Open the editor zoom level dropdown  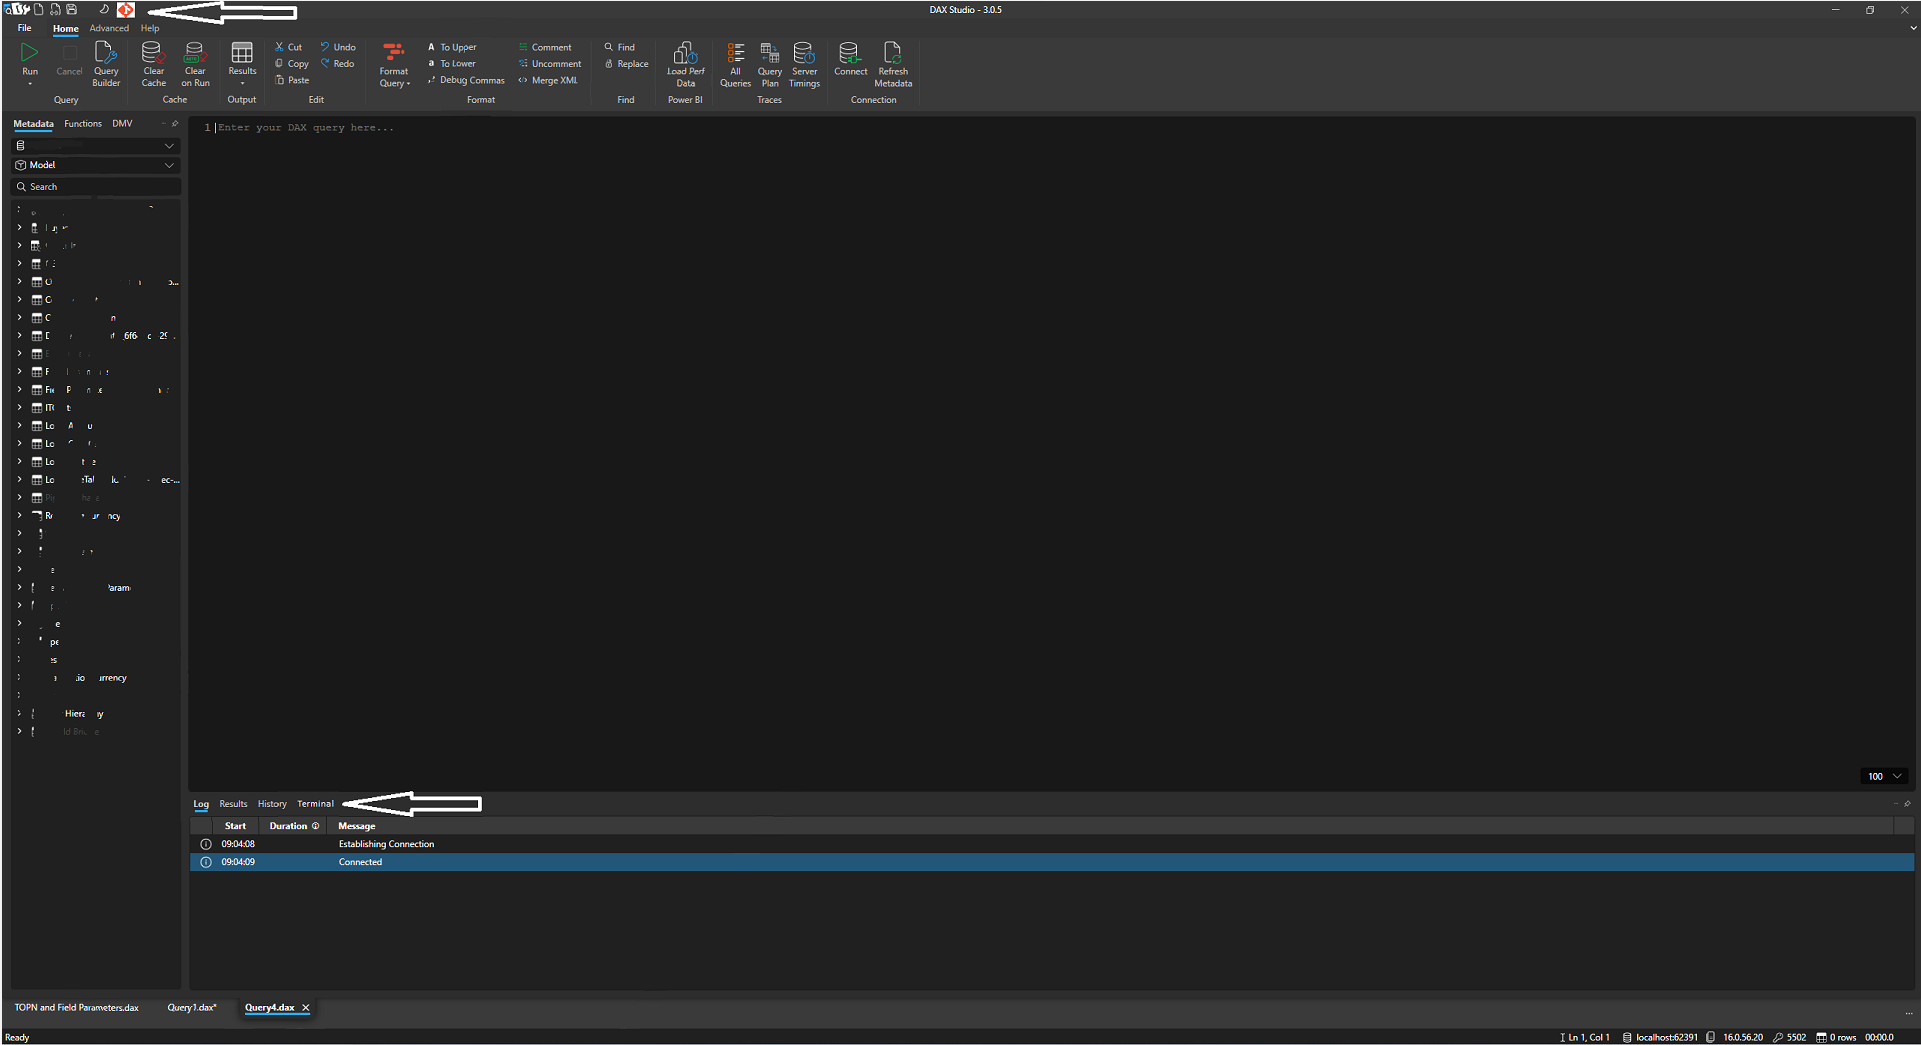point(1885,776)
